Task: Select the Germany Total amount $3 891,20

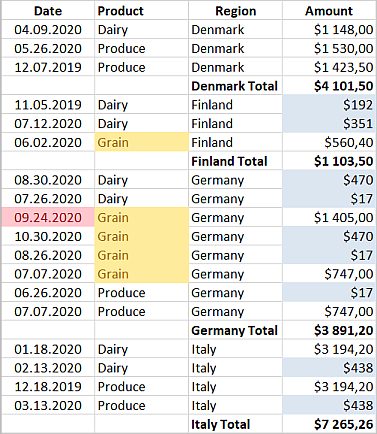Action: point(329,330)
